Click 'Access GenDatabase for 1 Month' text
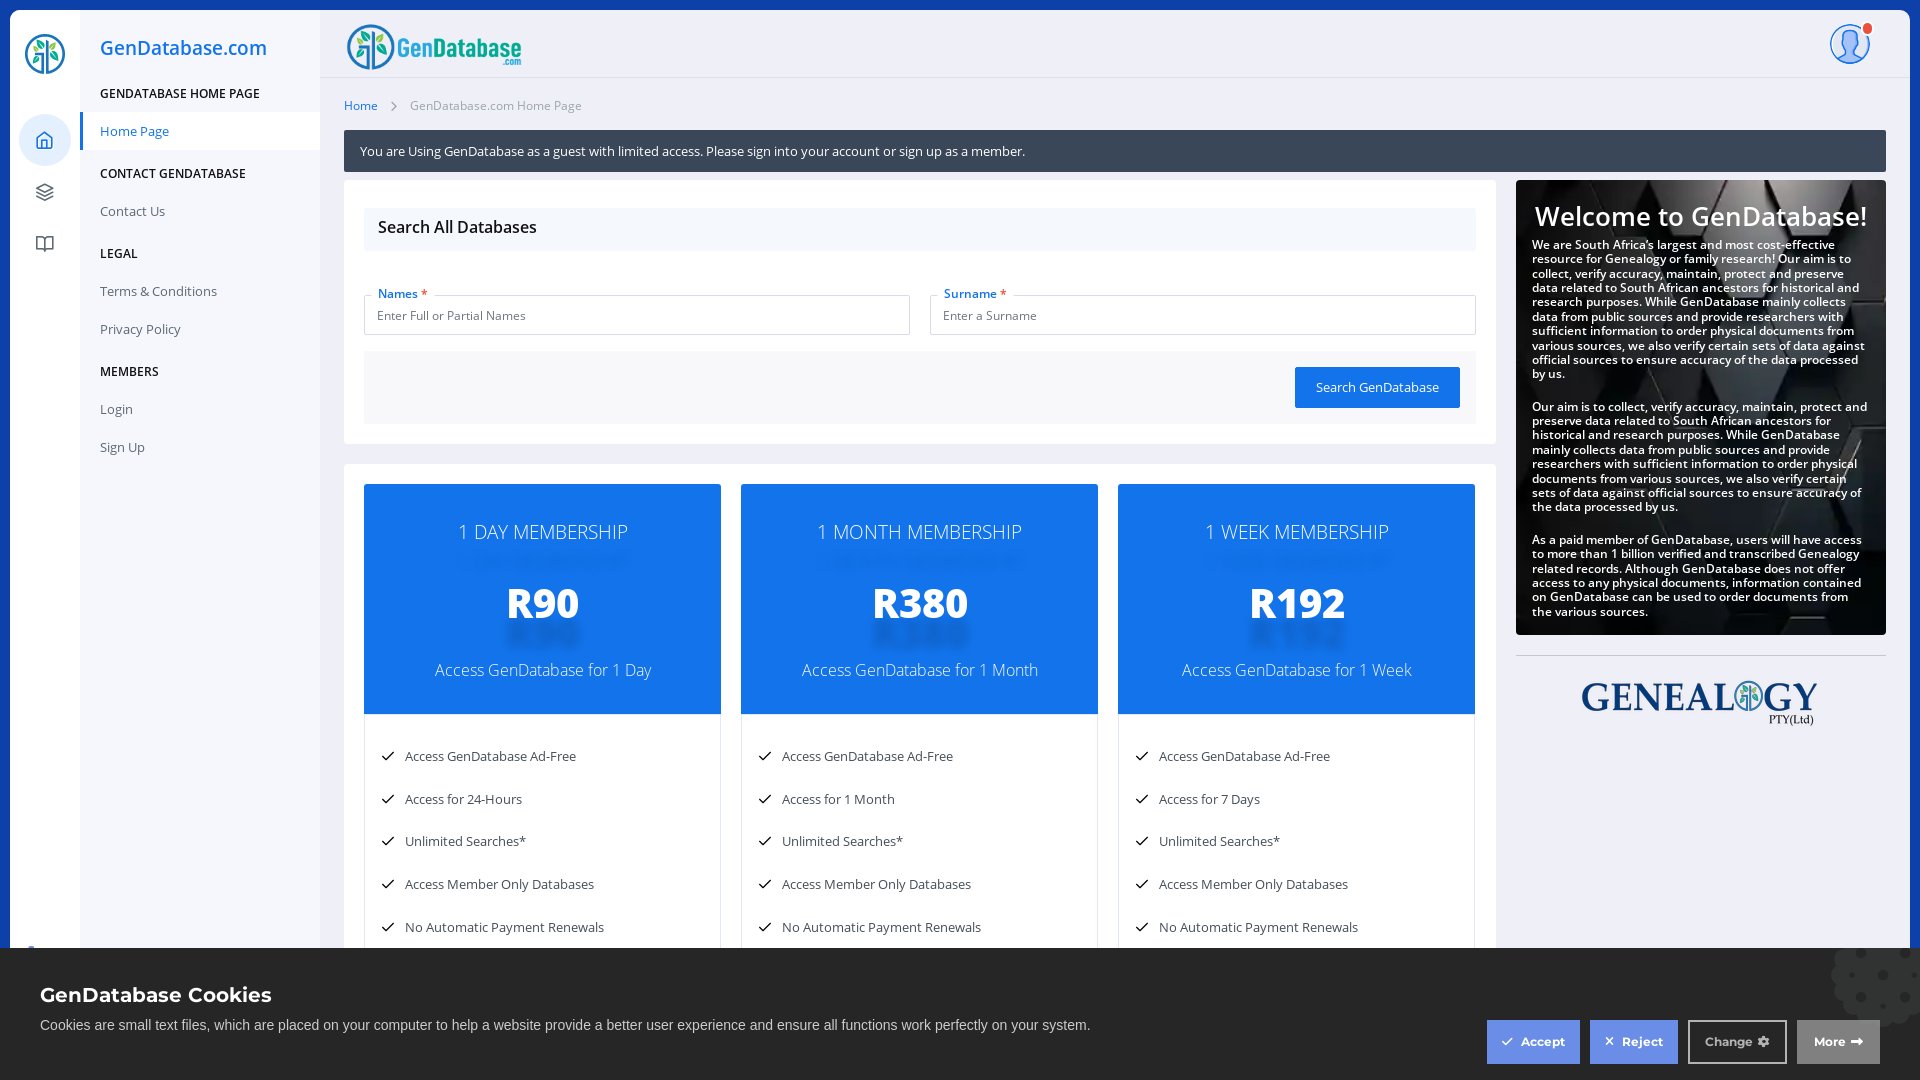This screenshot has width=1920, height=1080. 920,670
